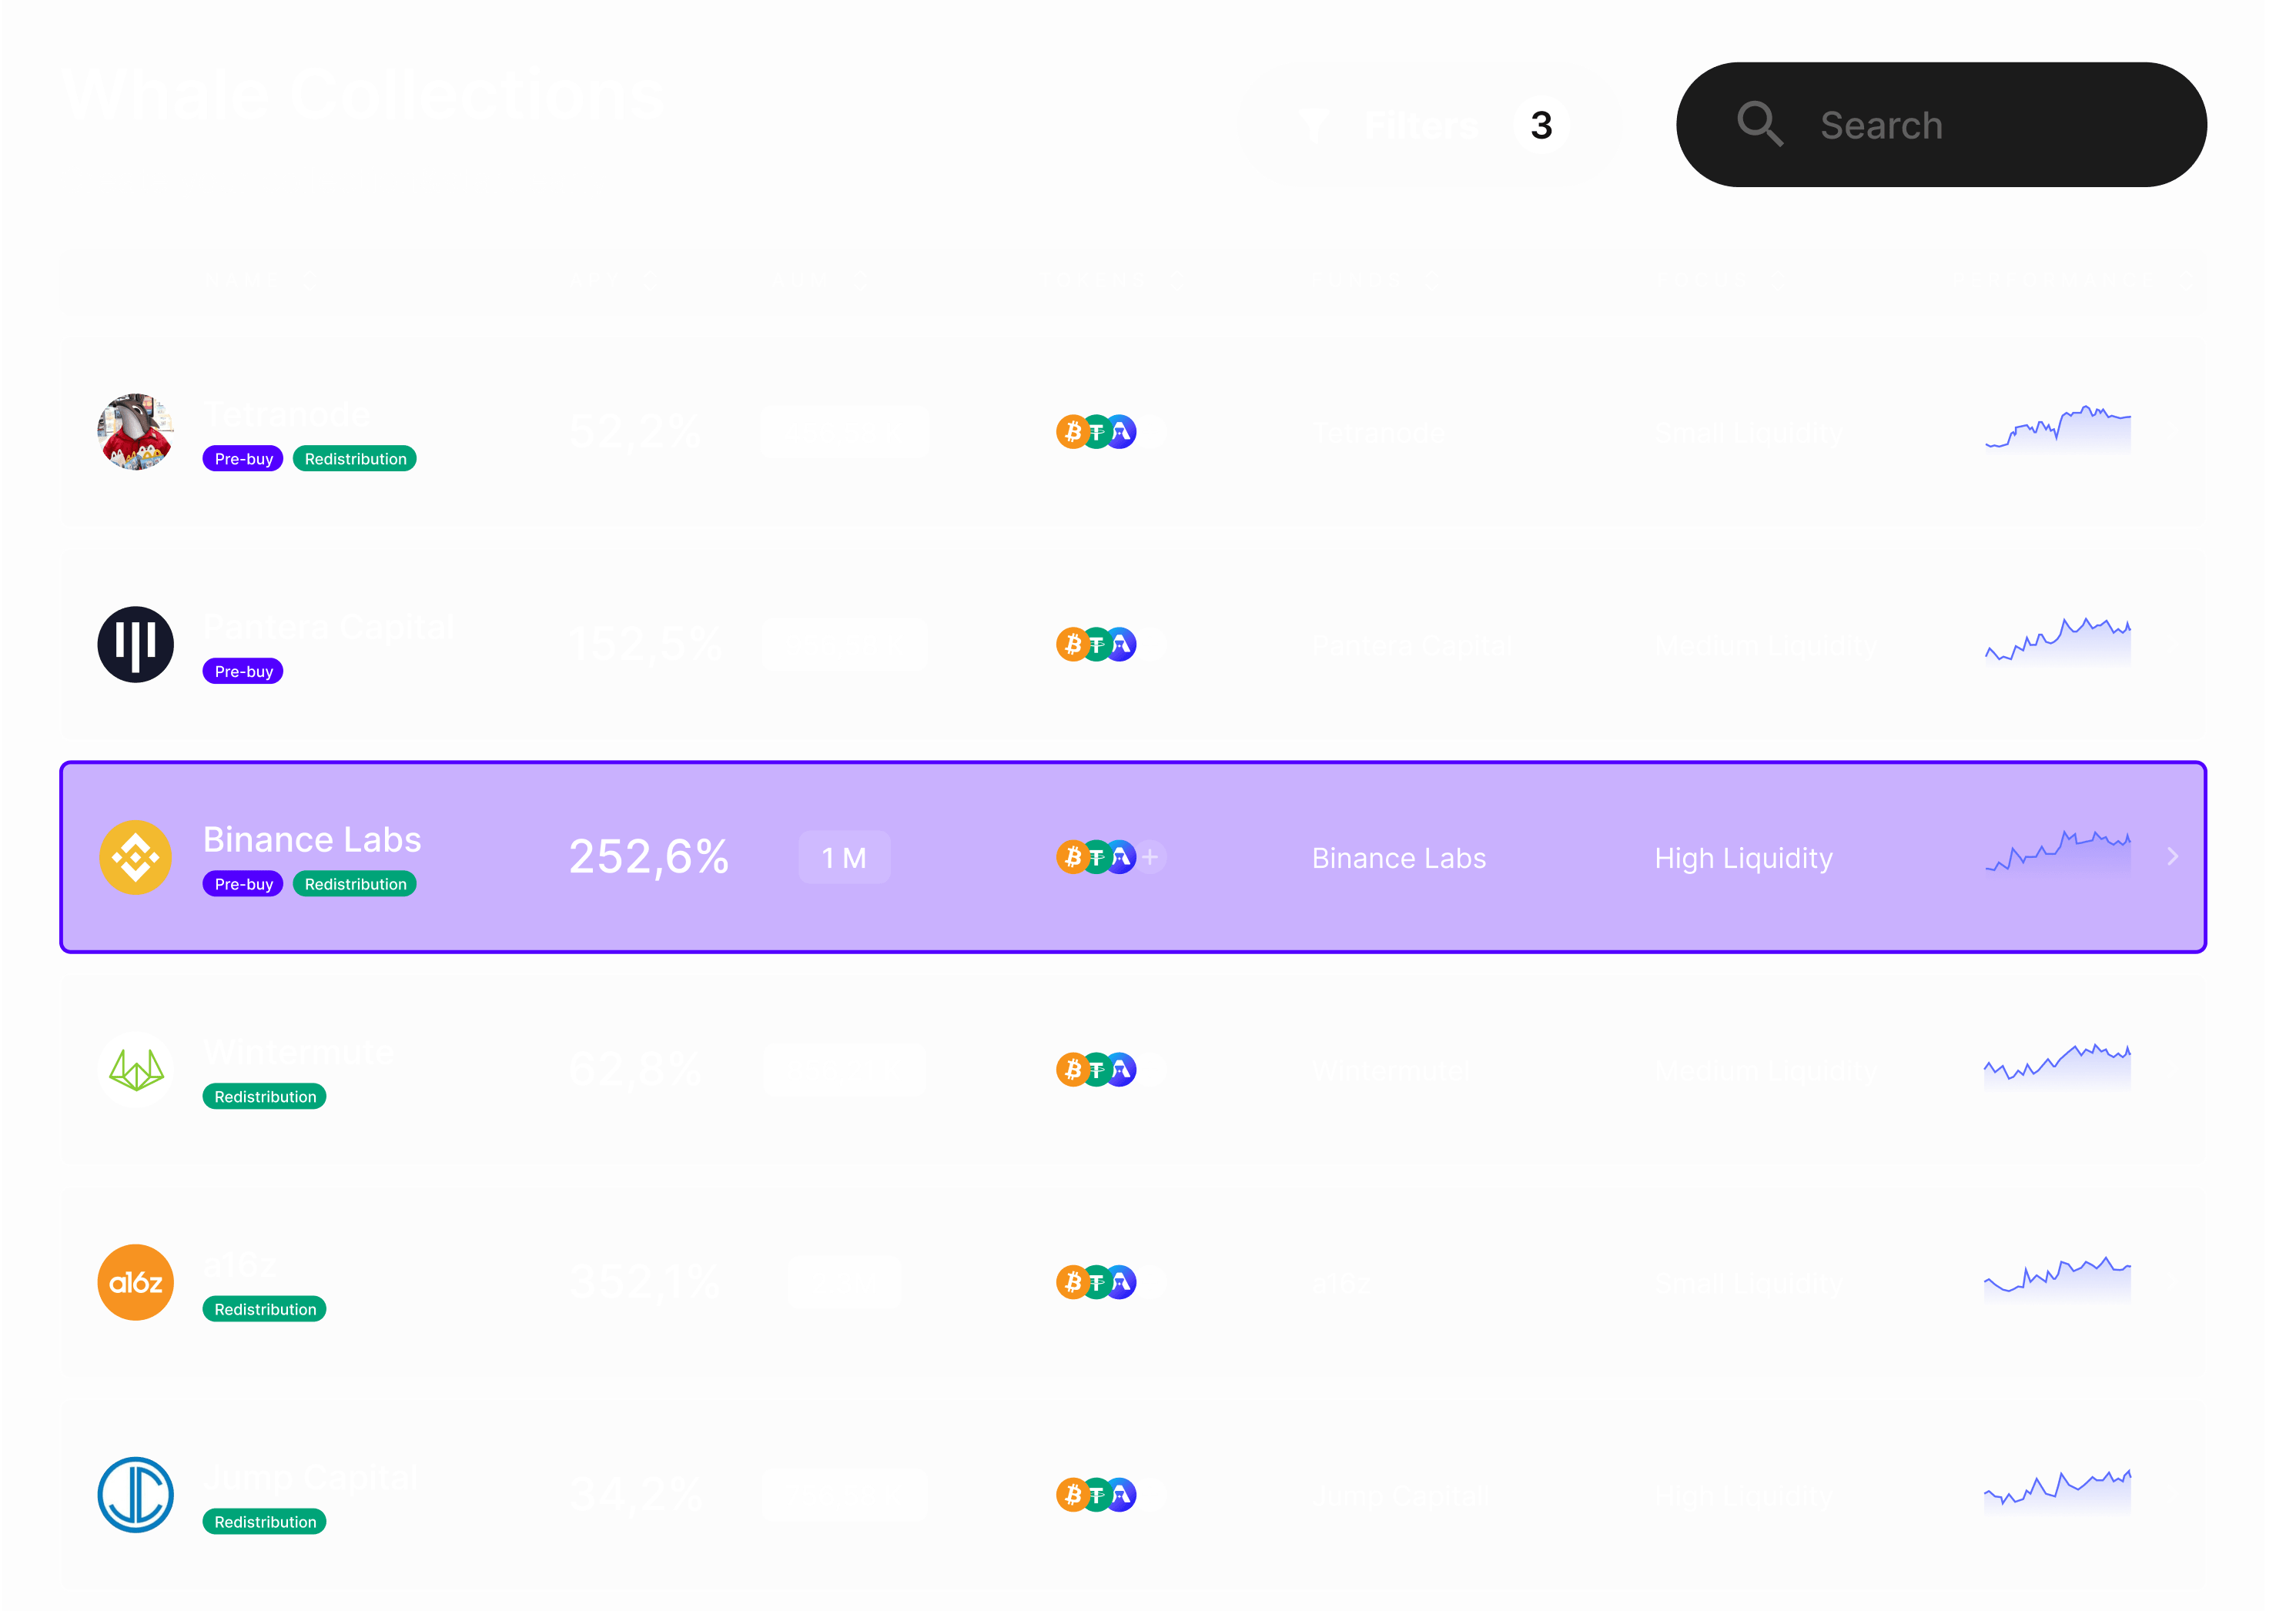Click the Pre-buy tag on Tetranode
Viewport: 2296px width, 1611px height.
pyautogui.click(x=242, y=458)
